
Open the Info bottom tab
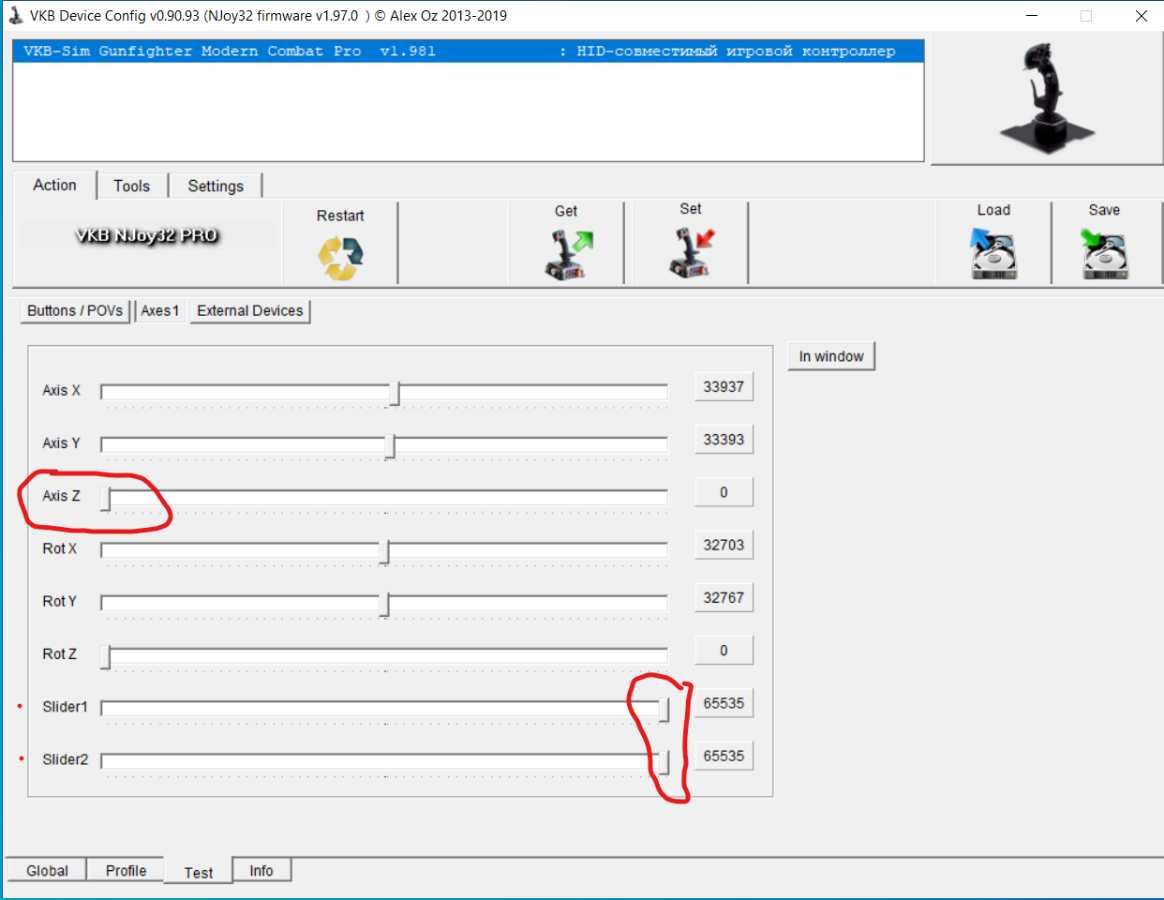point(261,870)
